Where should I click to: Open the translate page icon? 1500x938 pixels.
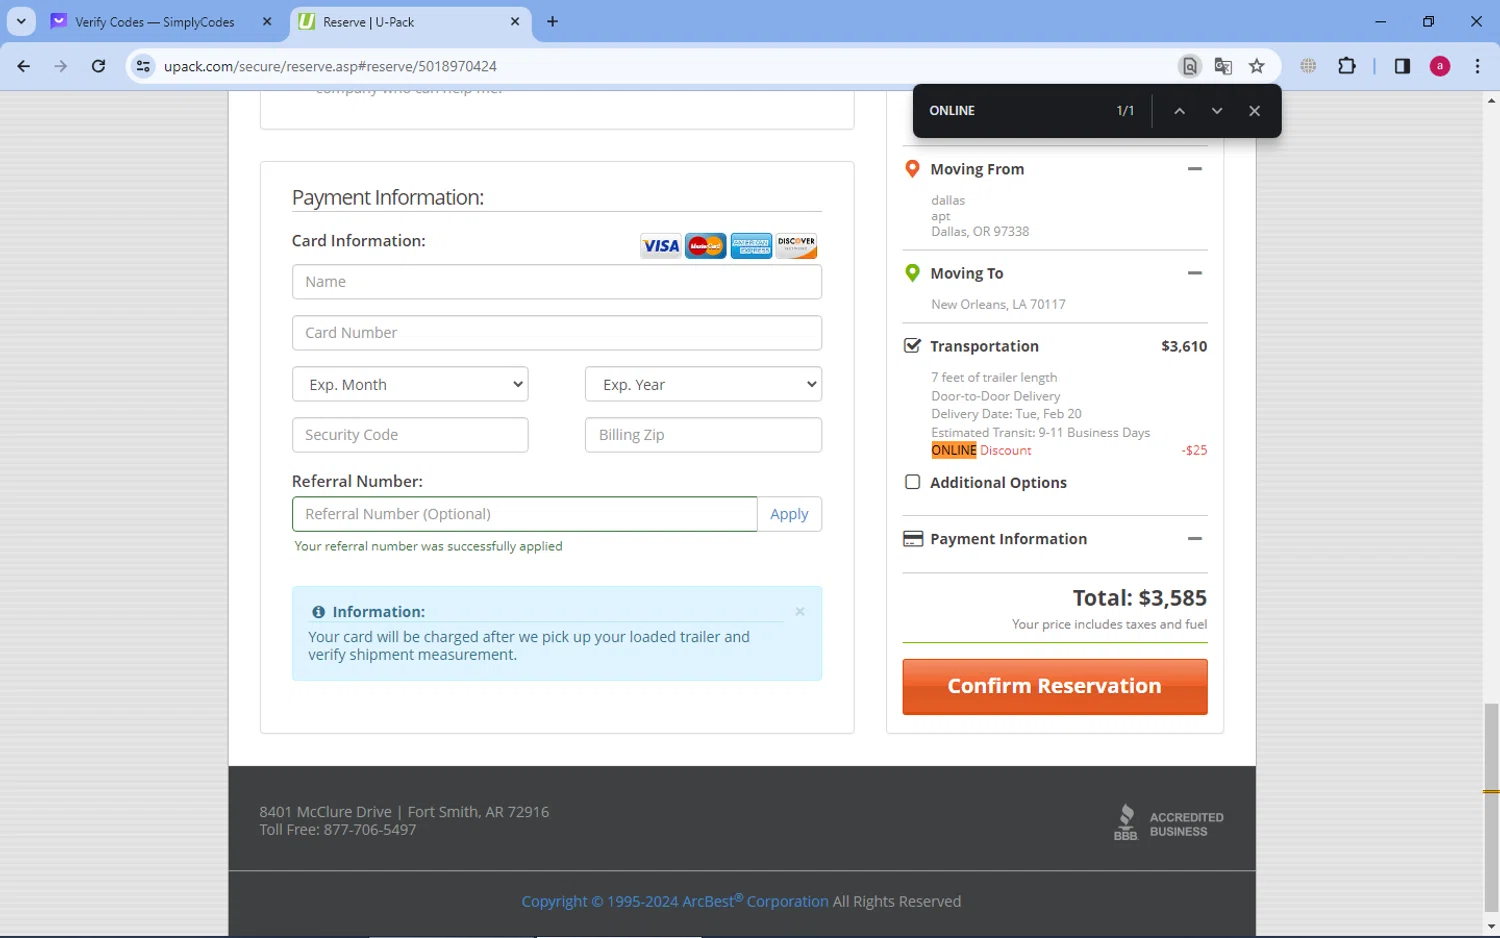[1223, 66]
